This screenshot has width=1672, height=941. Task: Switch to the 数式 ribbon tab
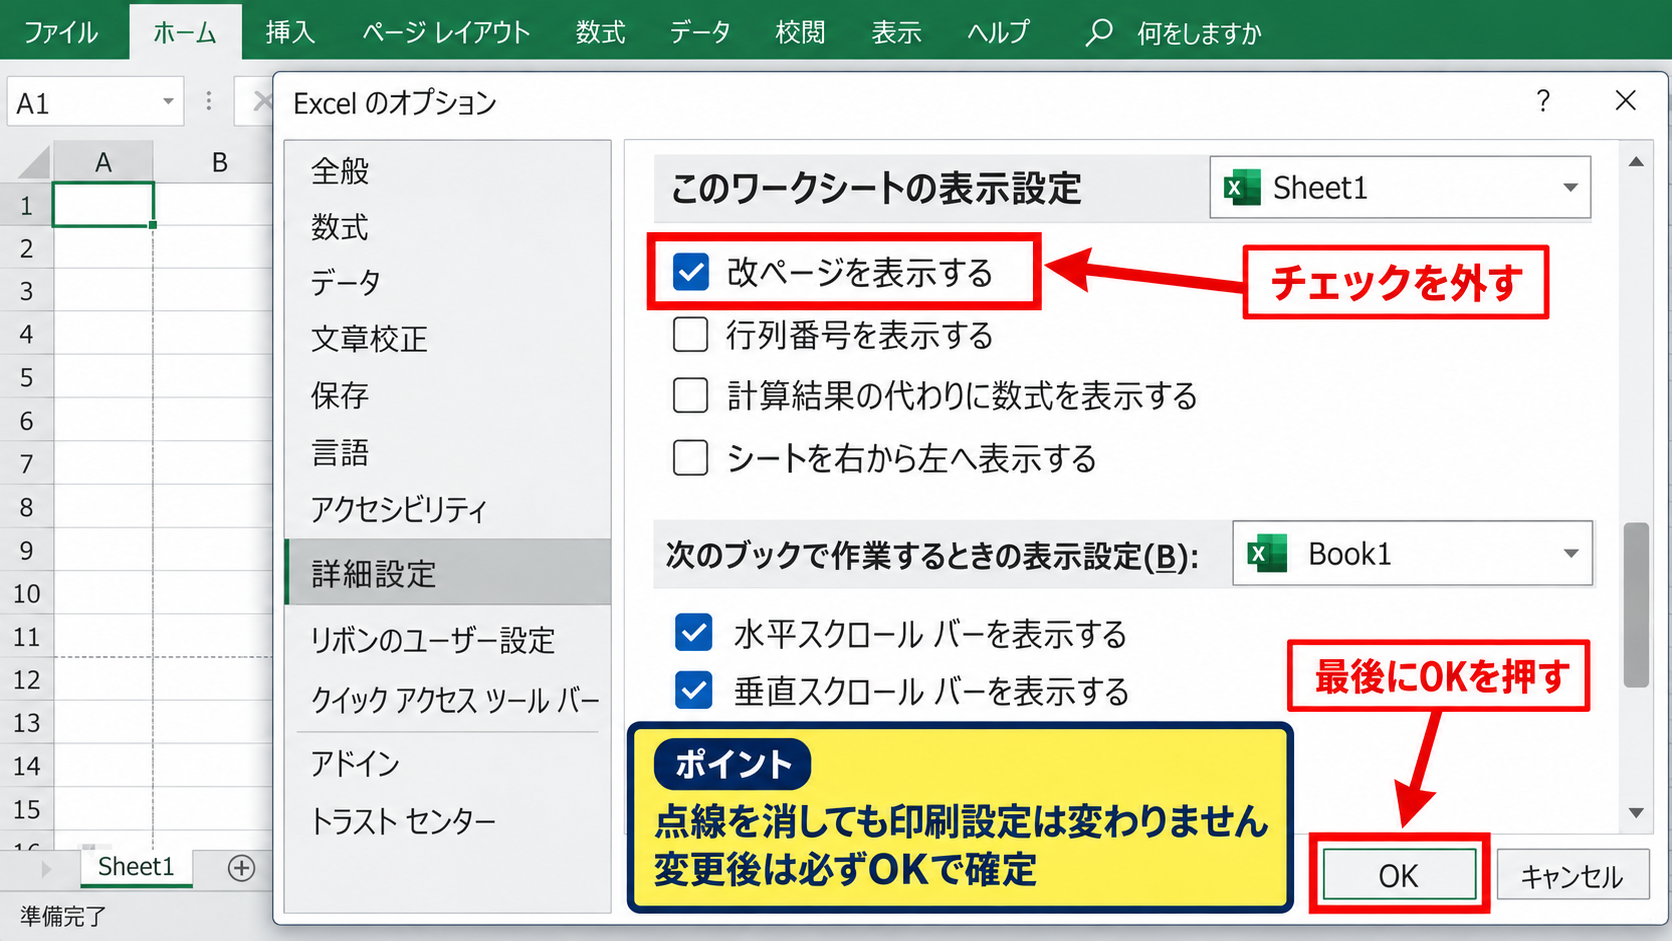(600, 32)
